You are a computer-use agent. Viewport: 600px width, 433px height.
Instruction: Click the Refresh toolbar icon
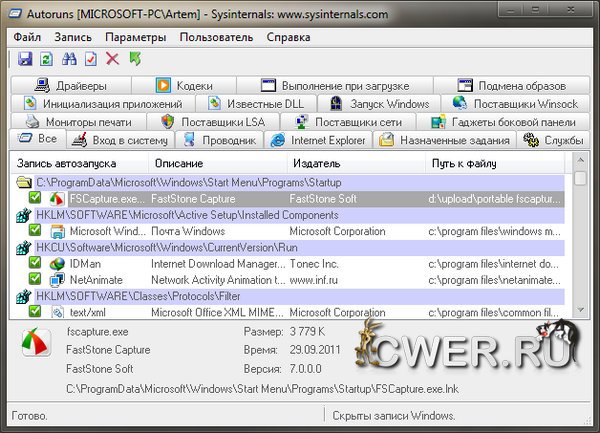click(46, 60)
